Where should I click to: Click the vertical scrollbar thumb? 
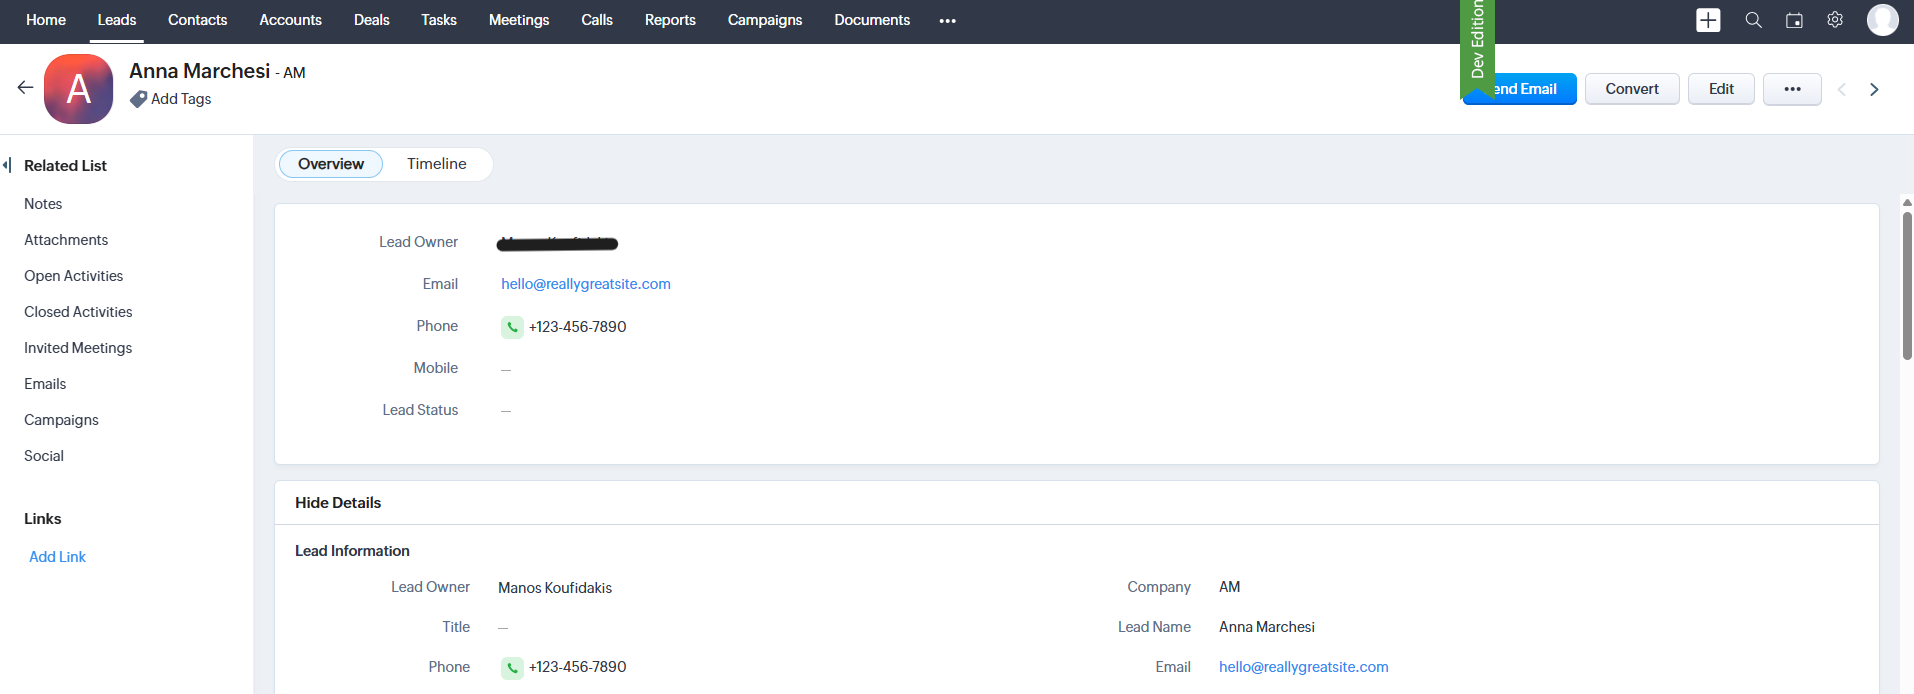pyautogui.click(x=1907, y=285)
